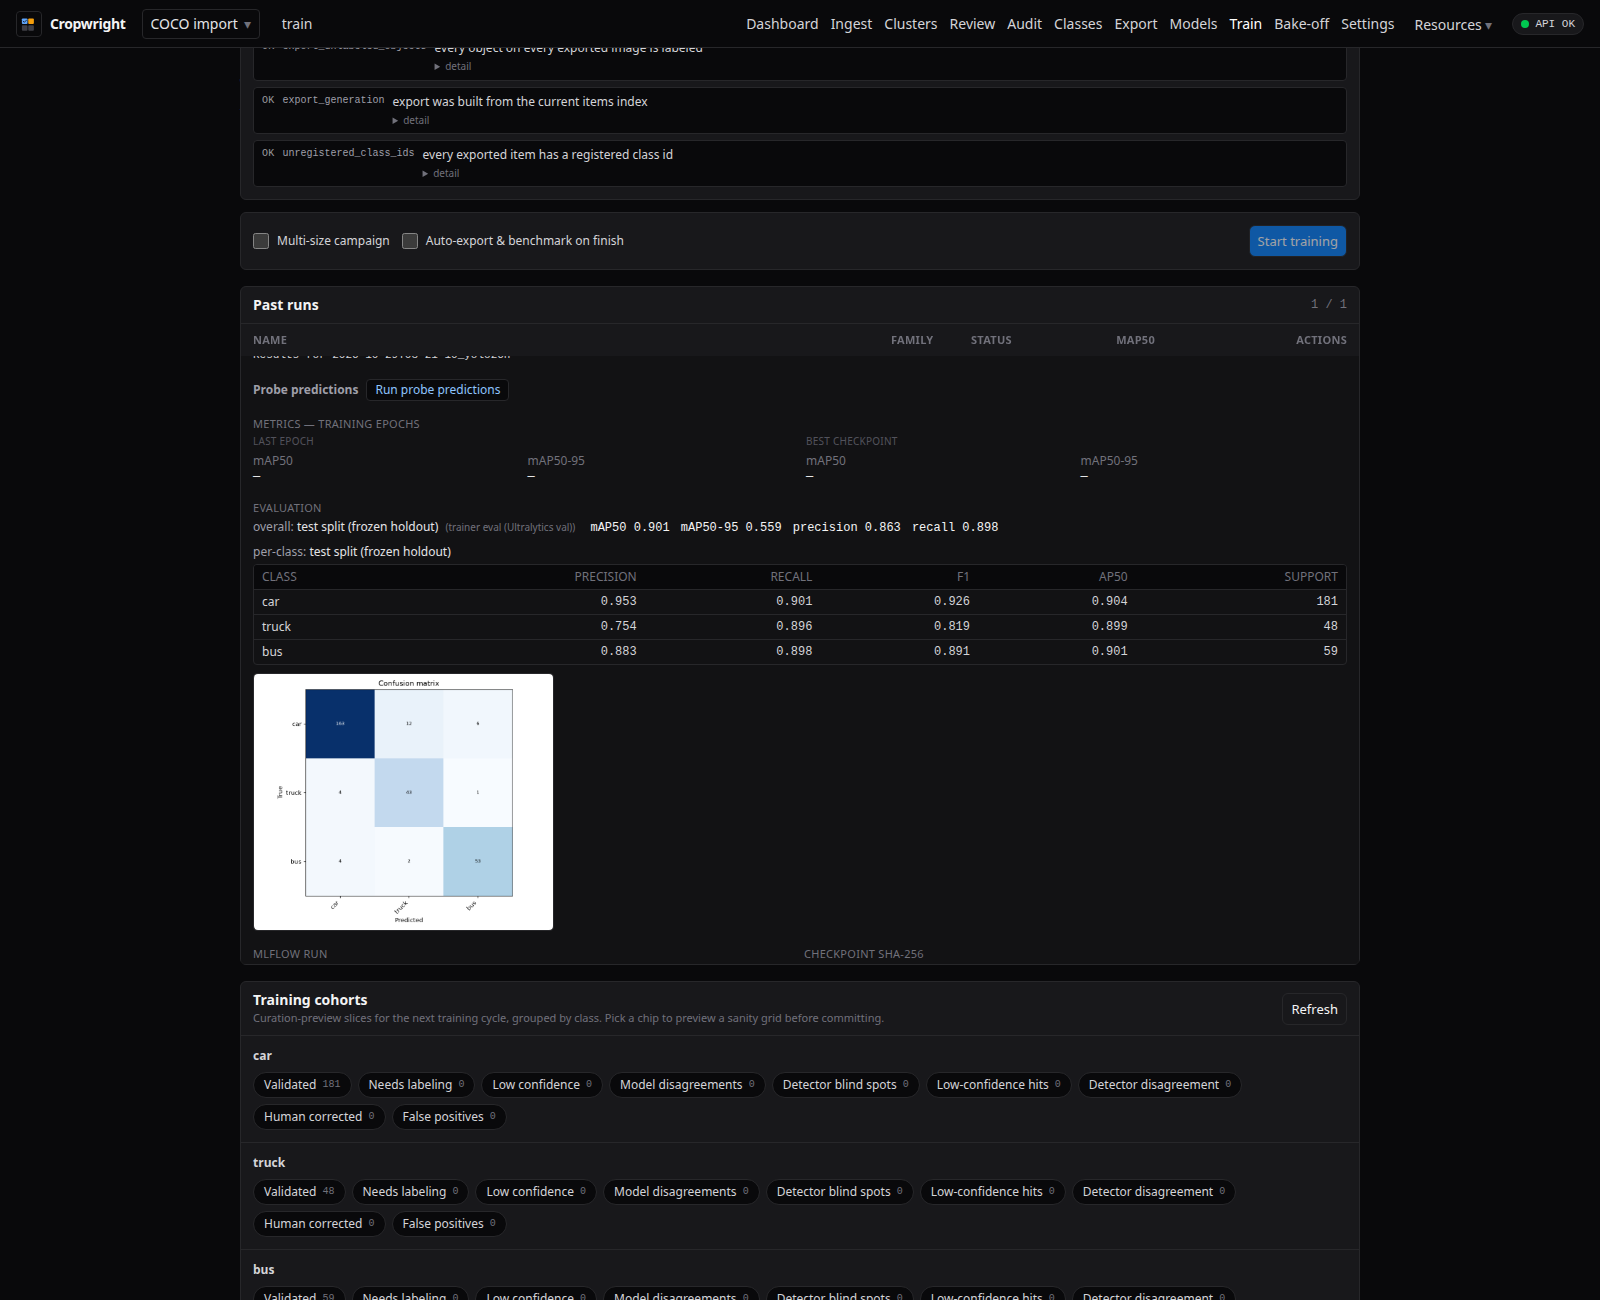The width and height of the screenshot is (1600, 1300).
Task: Open the Resources dropdown menu
Action: (x=1452, y=25)
